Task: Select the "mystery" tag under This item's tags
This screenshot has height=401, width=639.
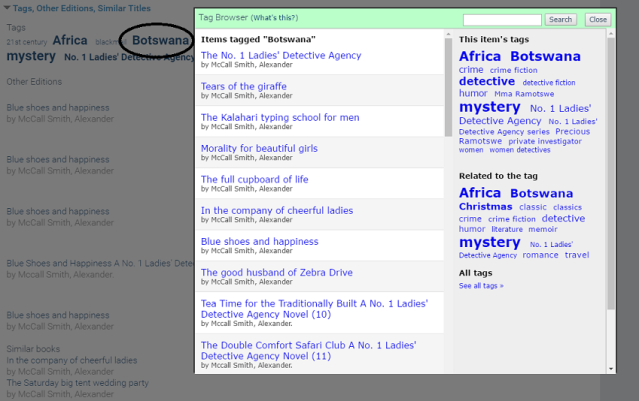Action: point(490,107)
